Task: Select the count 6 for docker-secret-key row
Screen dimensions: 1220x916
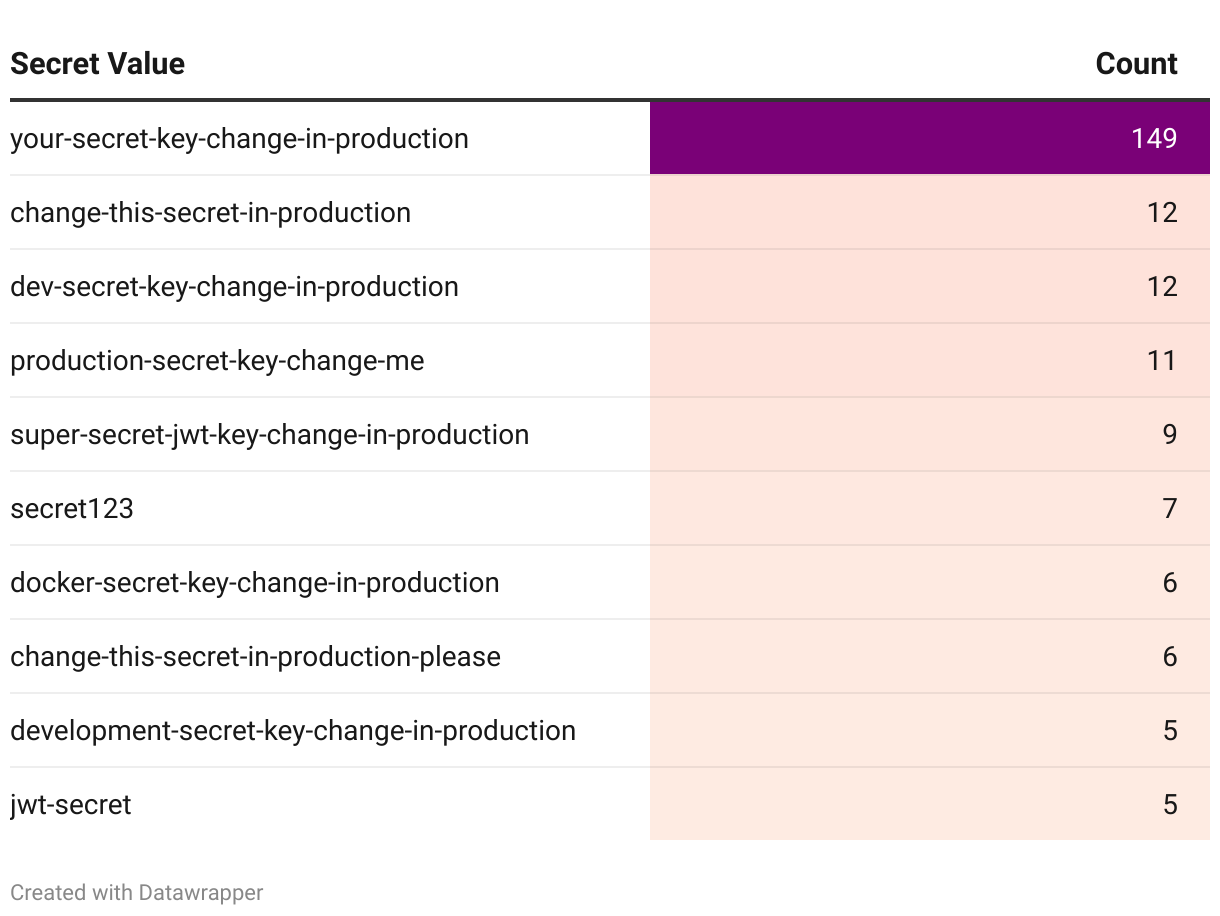Action: (x=1169, y=582)
